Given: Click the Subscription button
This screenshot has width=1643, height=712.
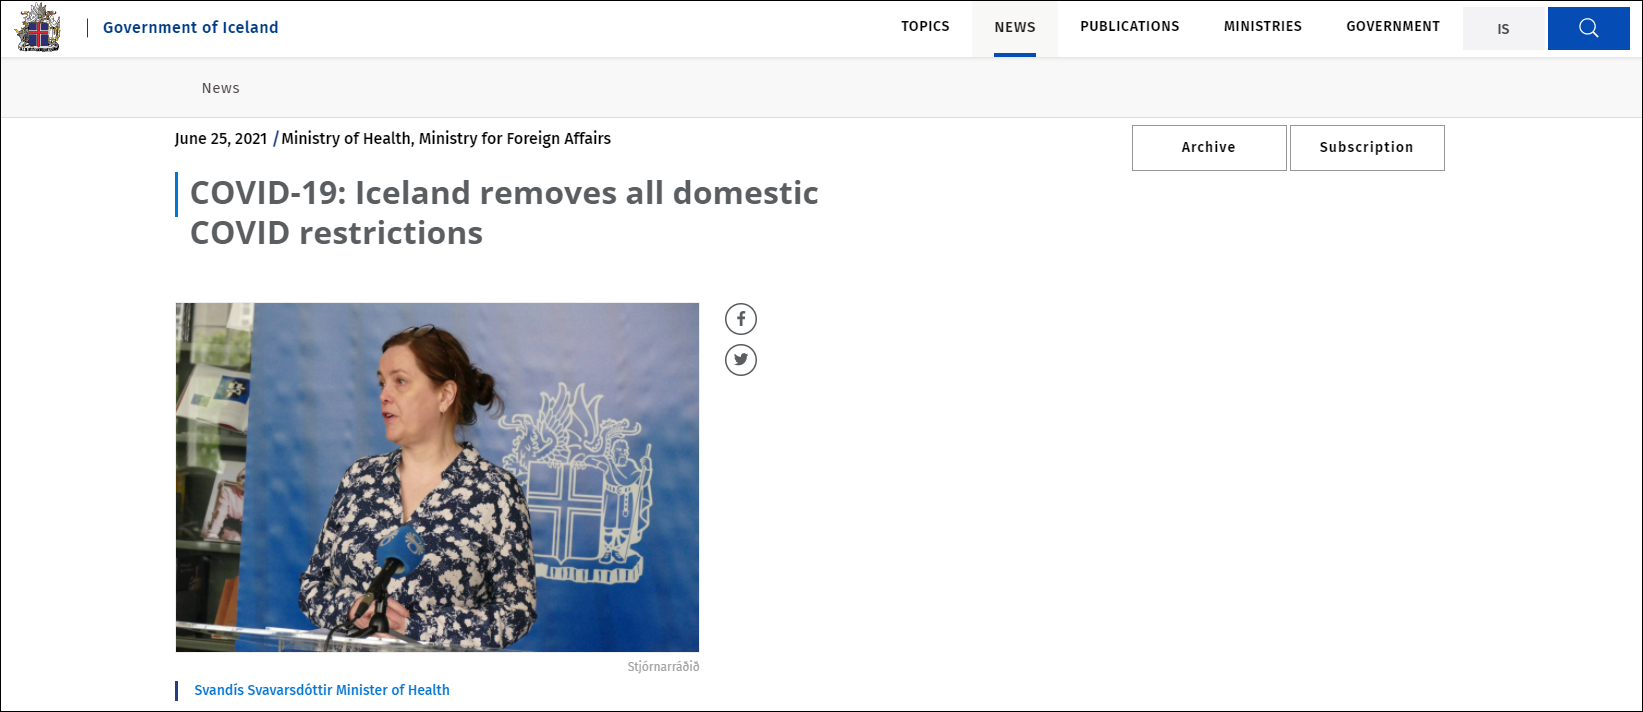Looking at the screenshot, I should point(1367,148).
